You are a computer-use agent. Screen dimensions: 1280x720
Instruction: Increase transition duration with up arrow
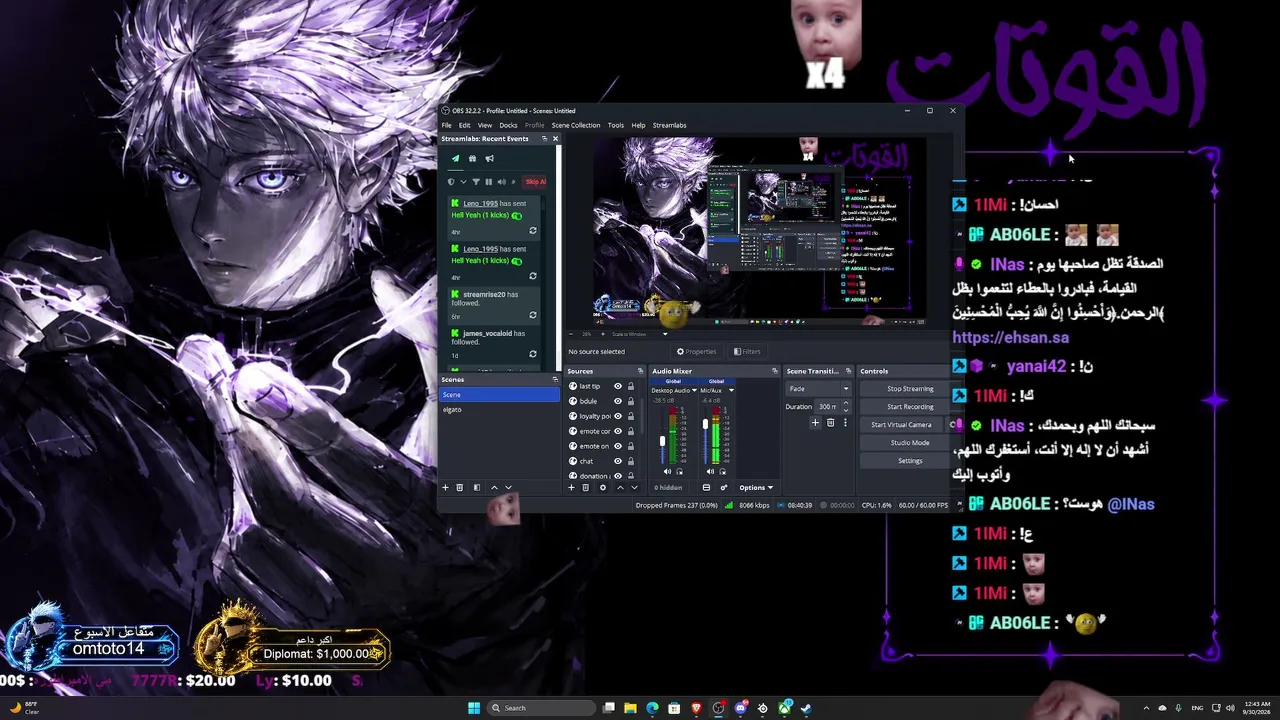846,403
